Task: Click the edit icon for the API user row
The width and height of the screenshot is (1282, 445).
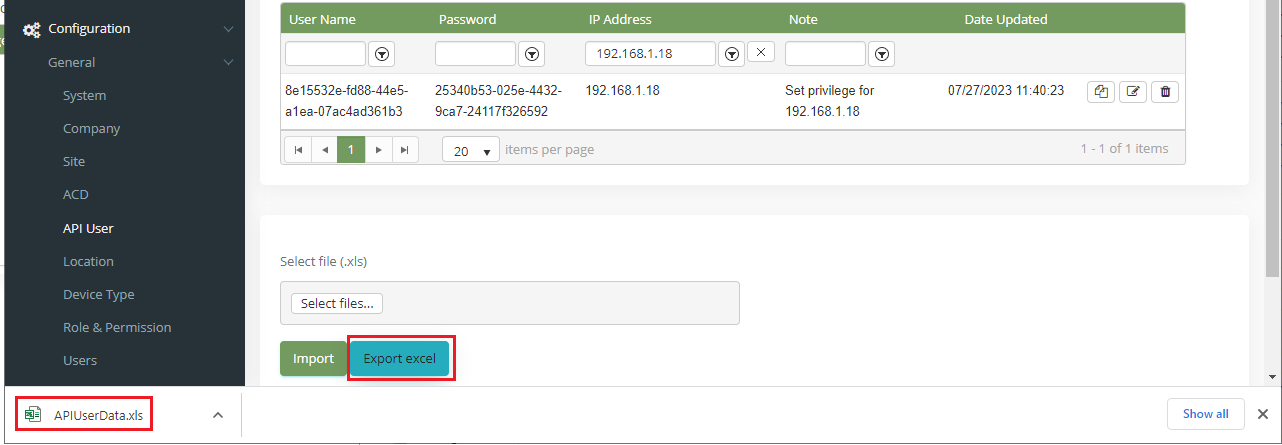Action: coord(1133,92)
